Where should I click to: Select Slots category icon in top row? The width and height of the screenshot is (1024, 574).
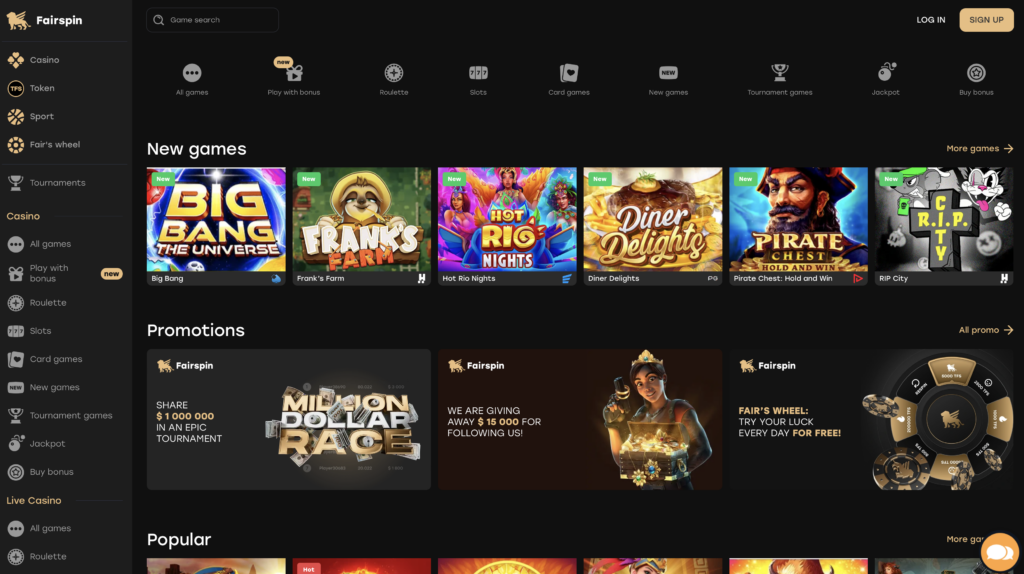pyautogui.click(x=478, y=80)
